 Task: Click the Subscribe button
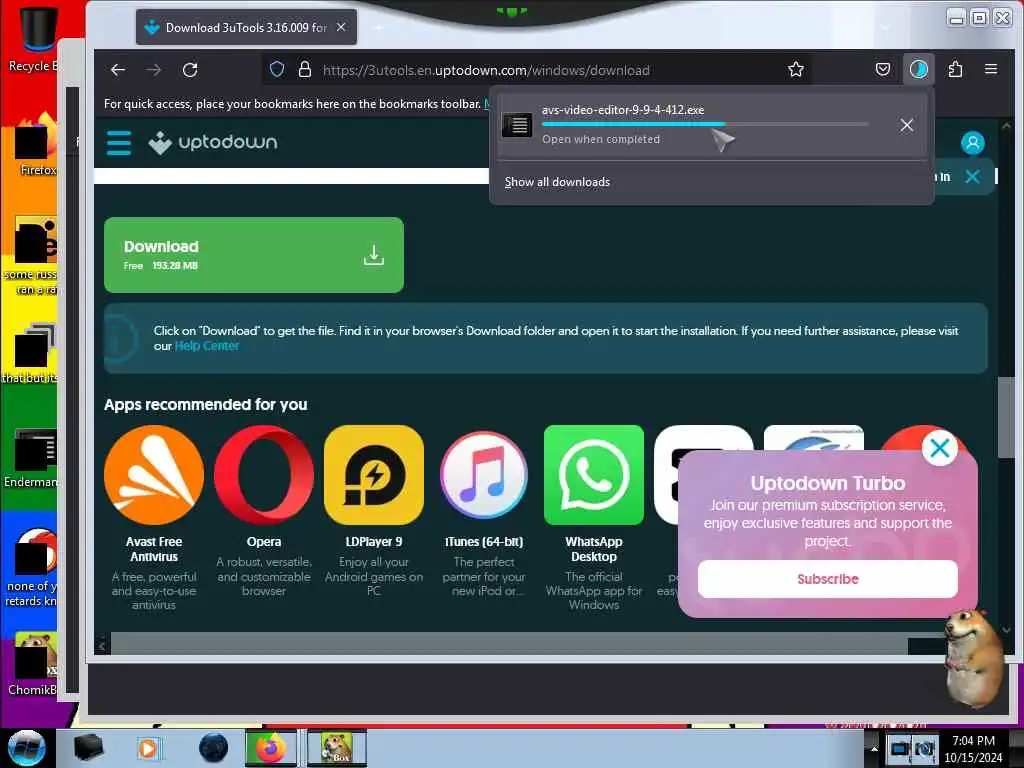click(x=827, y=579)
